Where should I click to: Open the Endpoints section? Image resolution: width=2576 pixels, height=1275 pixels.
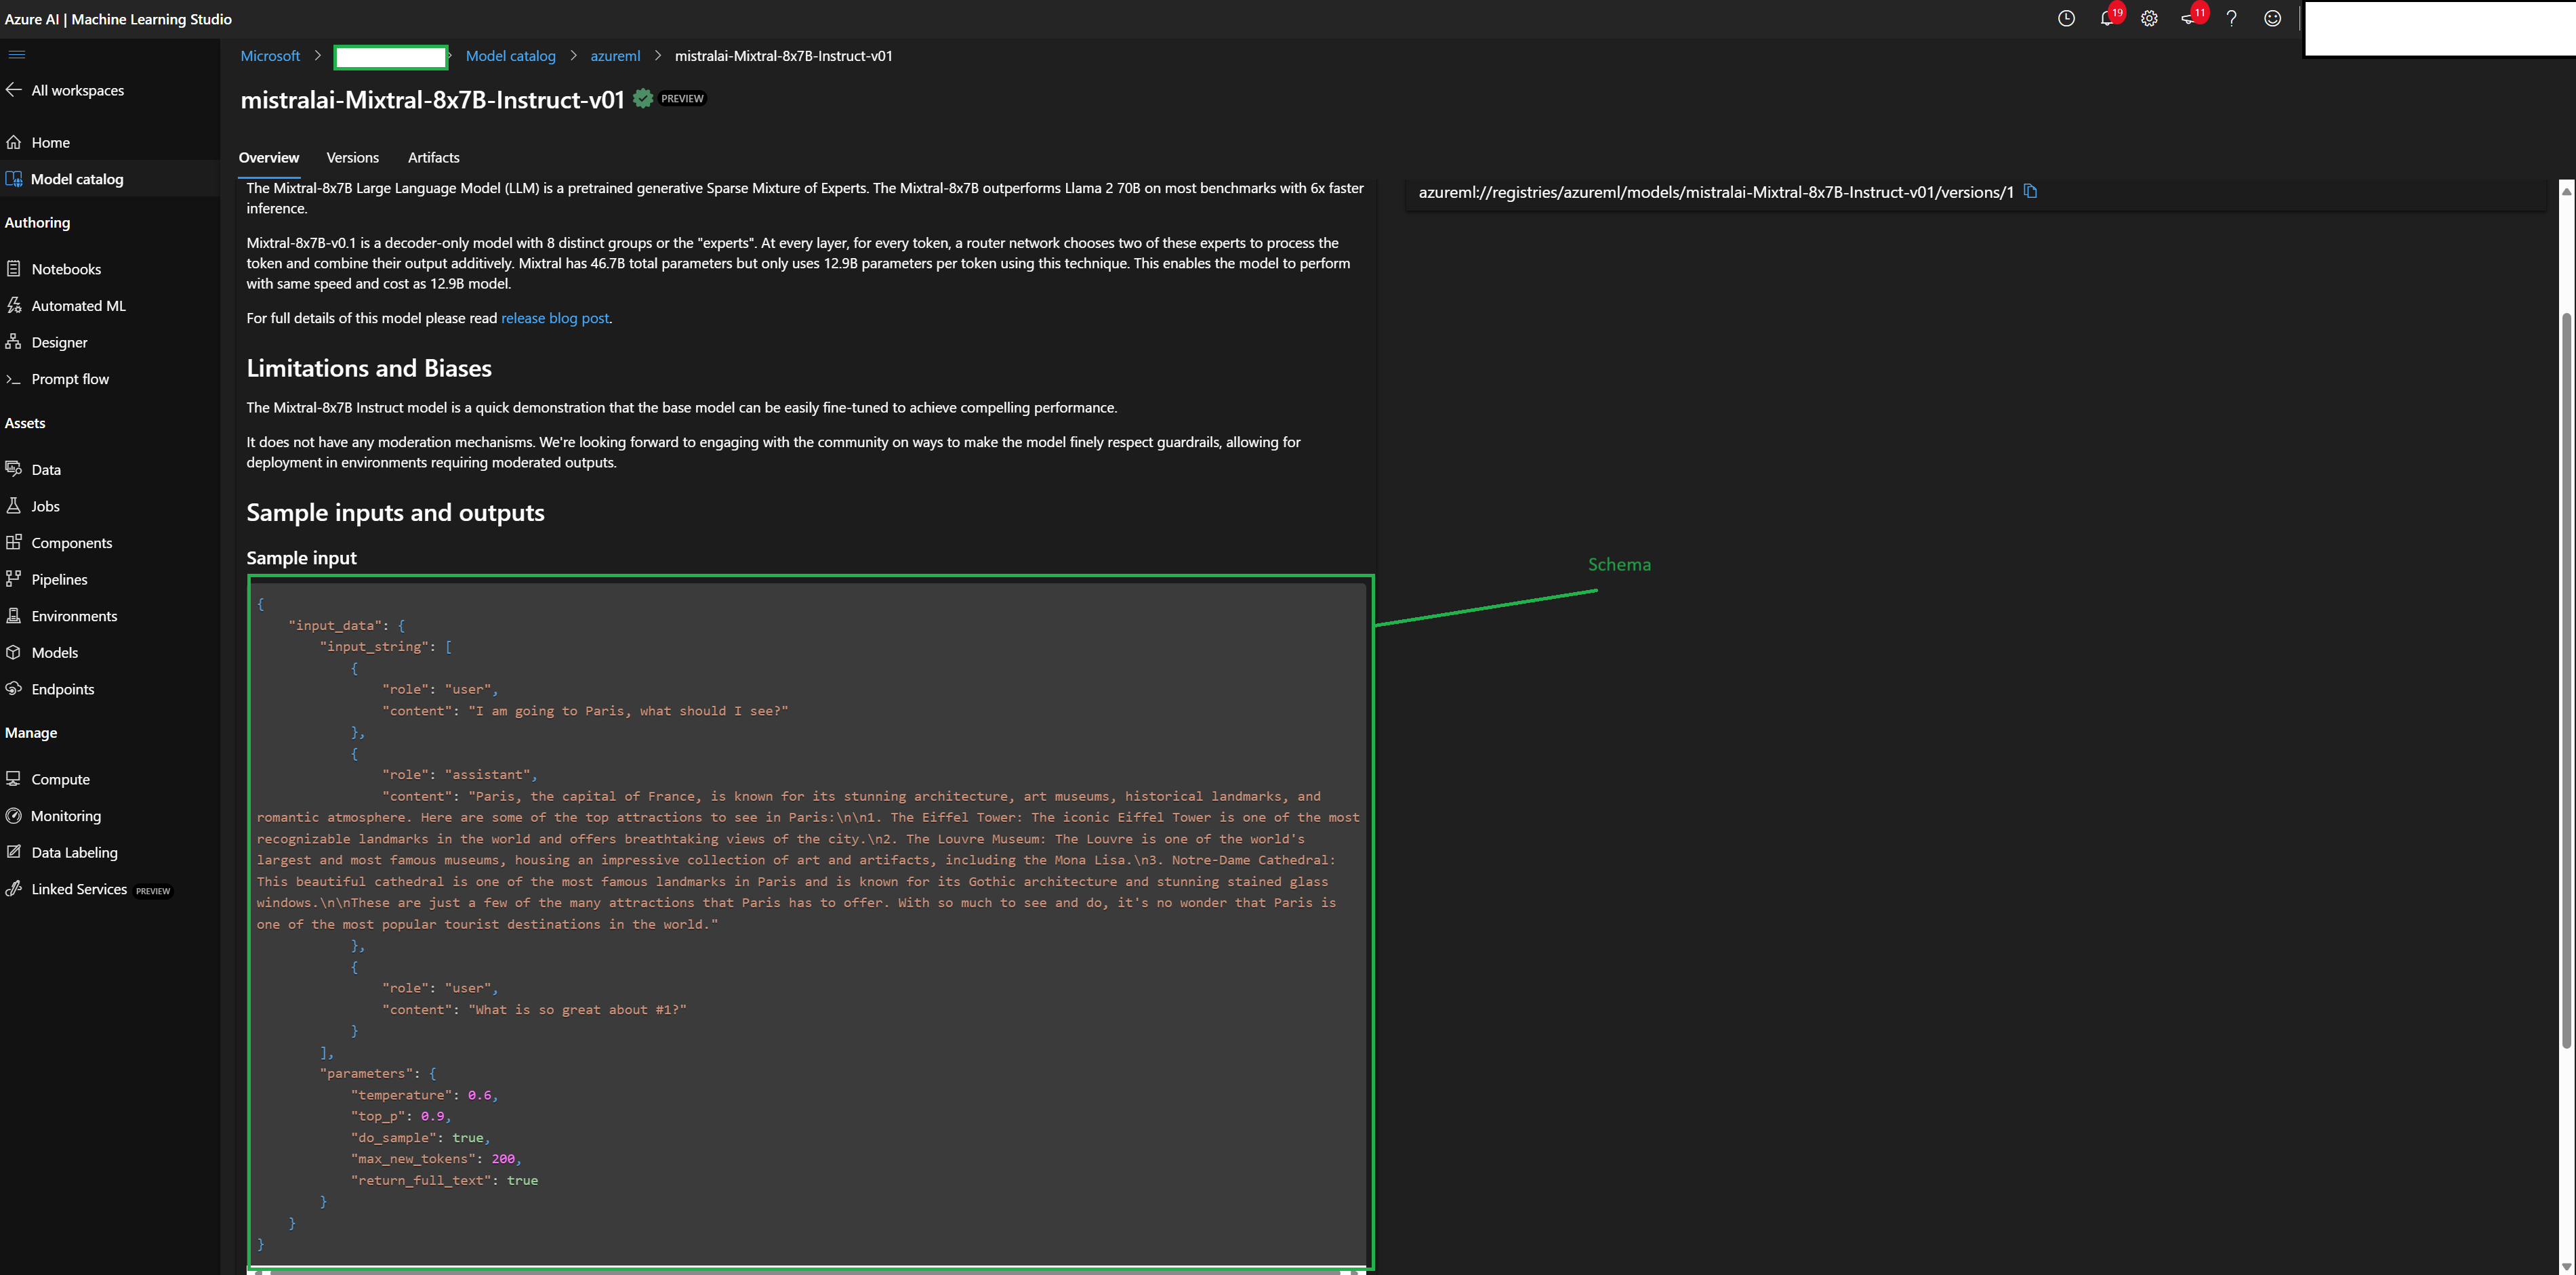pos(62,688)
